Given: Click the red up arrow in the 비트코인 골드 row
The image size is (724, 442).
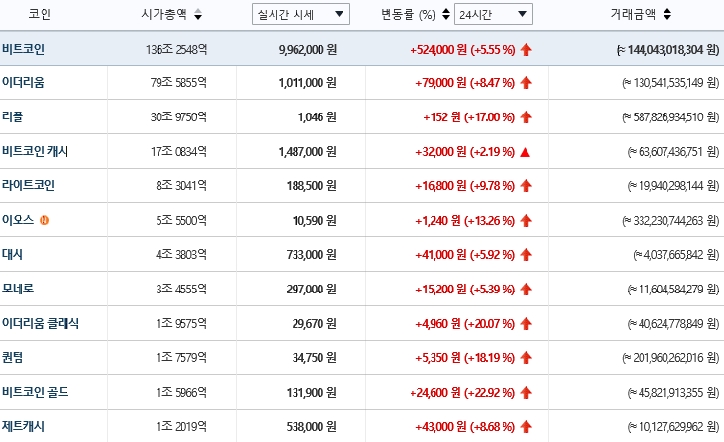Looking at the screenshot, I should (526, 393).
